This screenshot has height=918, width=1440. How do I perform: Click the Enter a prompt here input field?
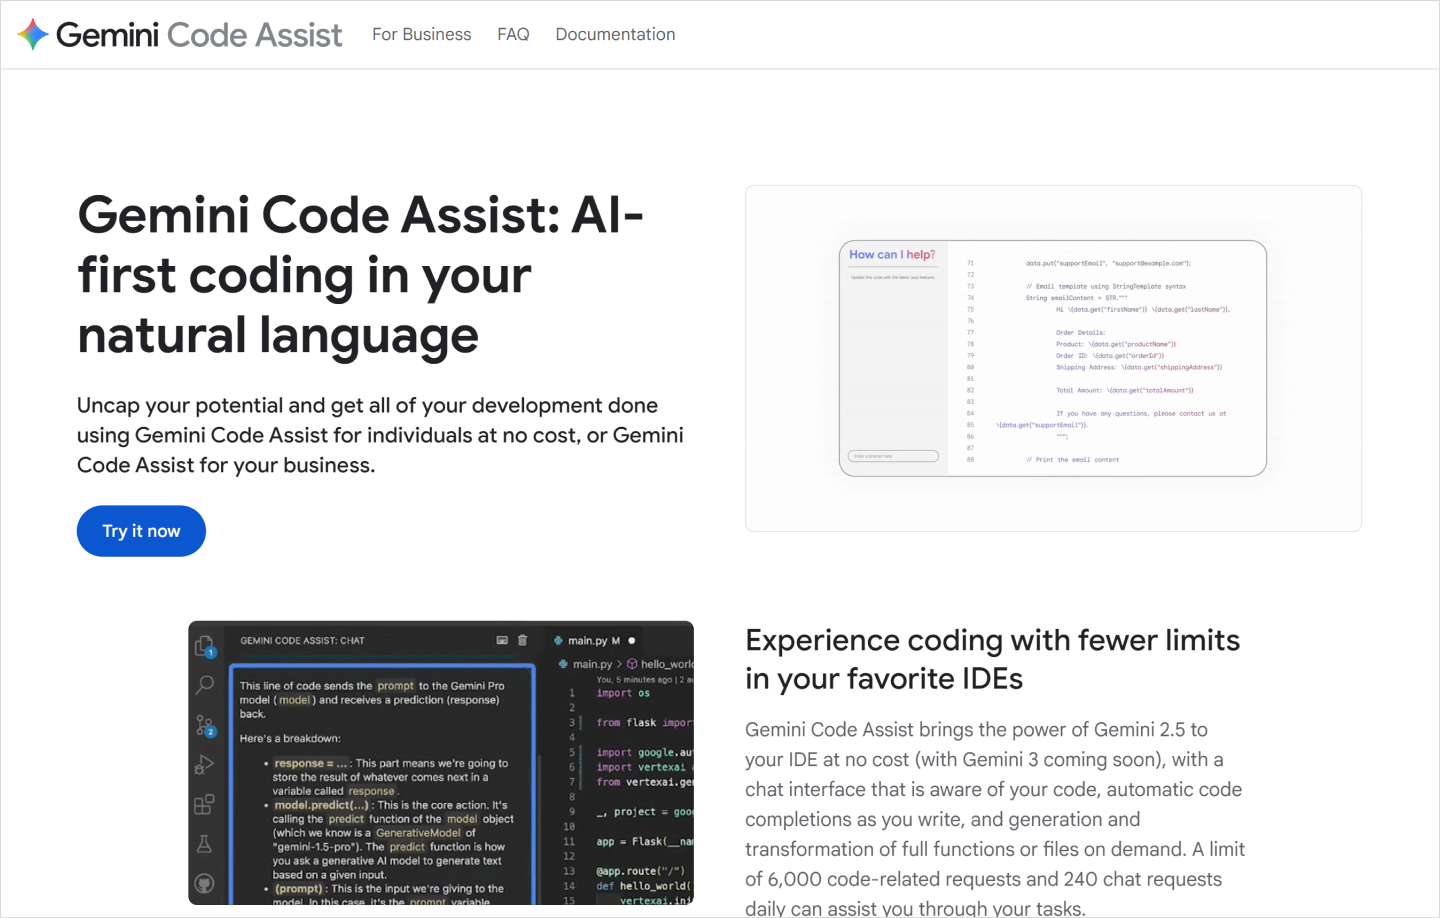pyautogui.click(x=892, y=455)
